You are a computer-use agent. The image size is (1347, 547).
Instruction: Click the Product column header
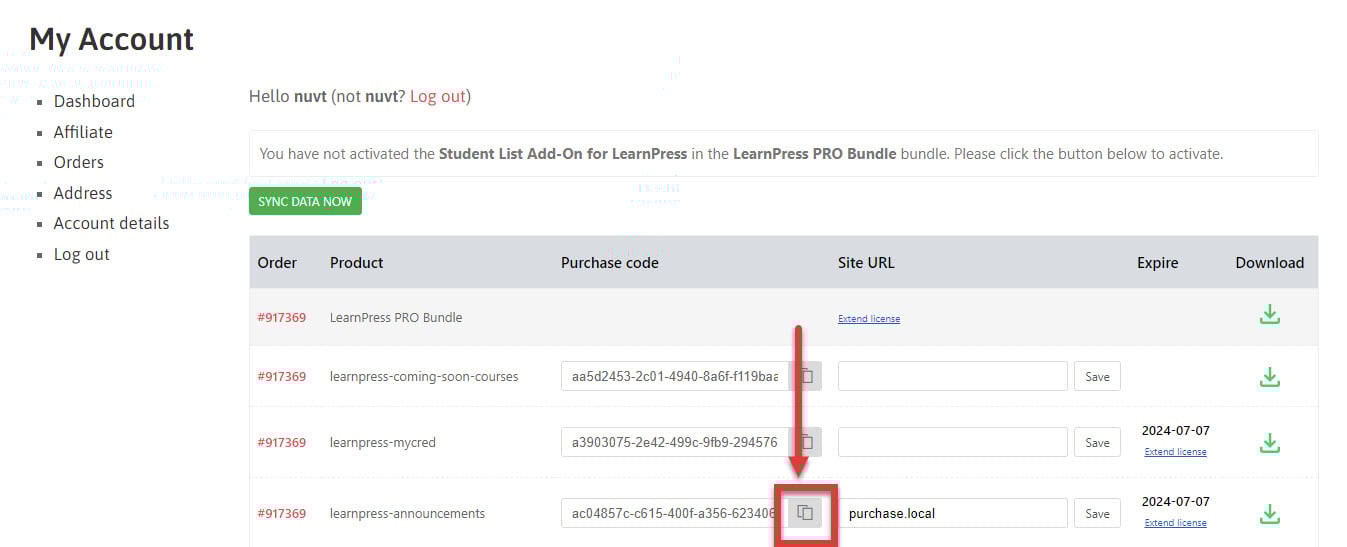click(x=357, y=263)
